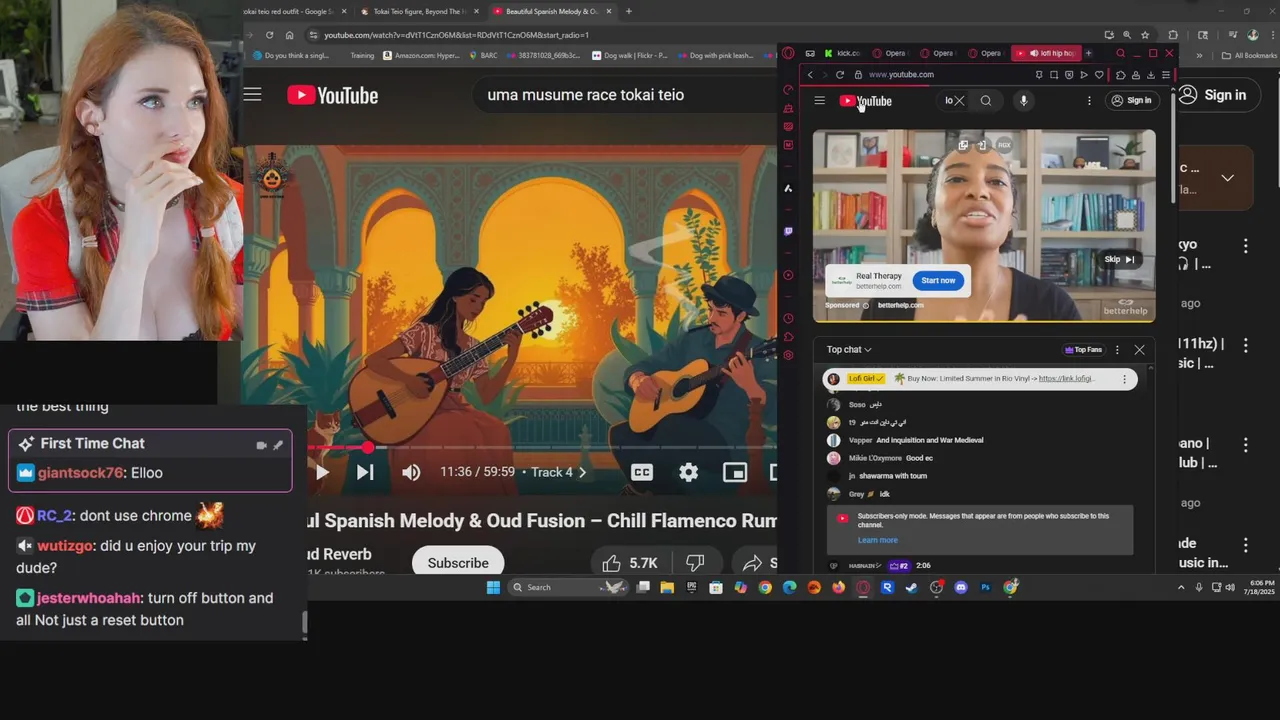Launch Steam from the taskbar
This screenshot has height=720, width=1280.
[911, 587]
